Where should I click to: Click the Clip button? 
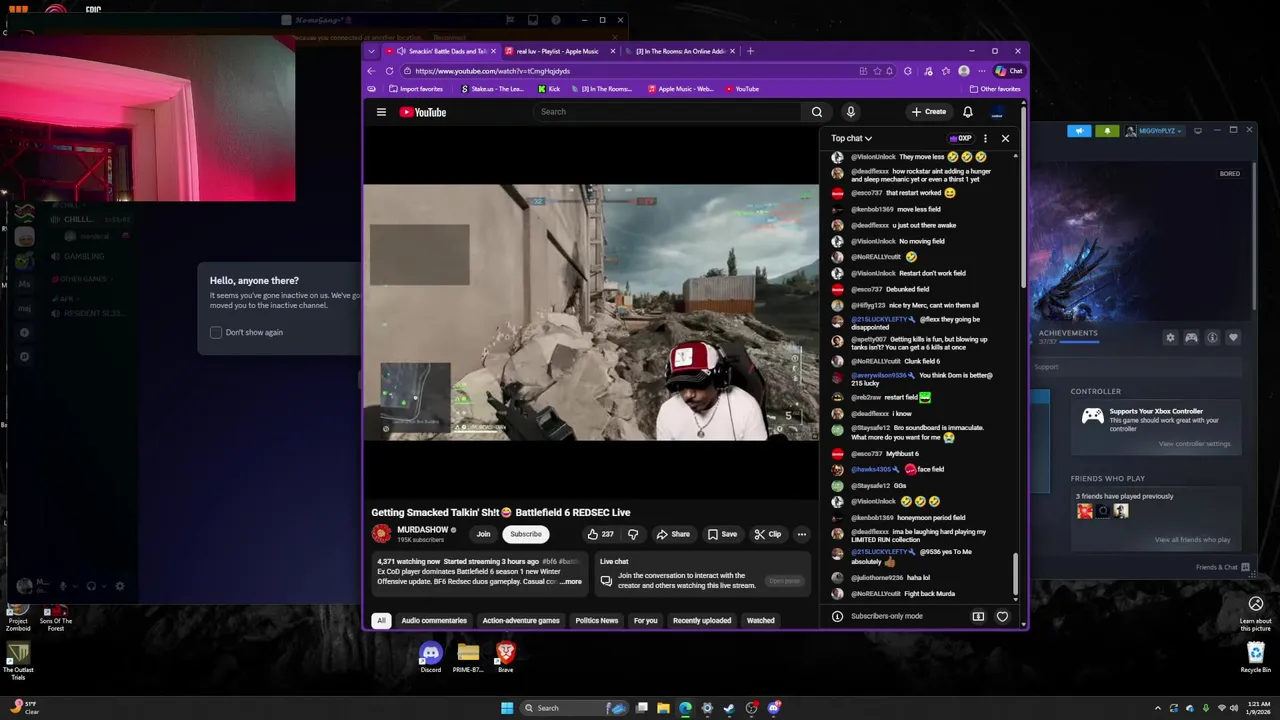click(x=768, y=534)
